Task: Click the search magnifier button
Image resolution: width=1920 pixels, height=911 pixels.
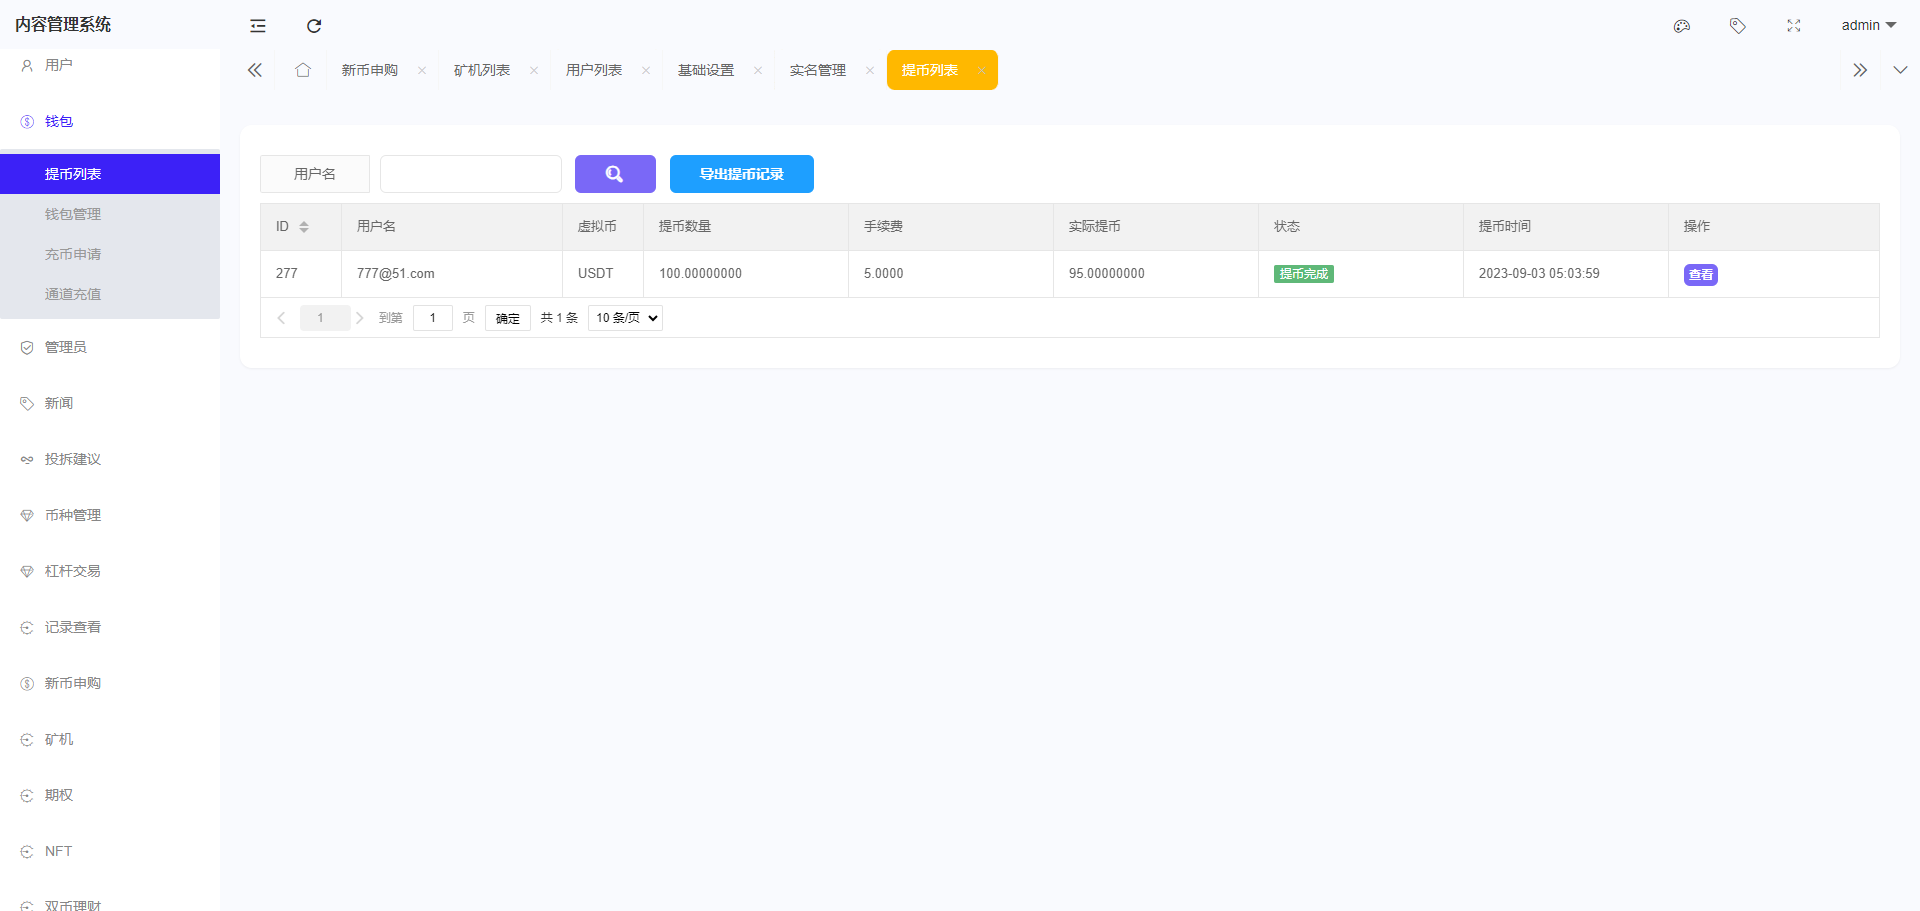Action: [x=614, y=173]
